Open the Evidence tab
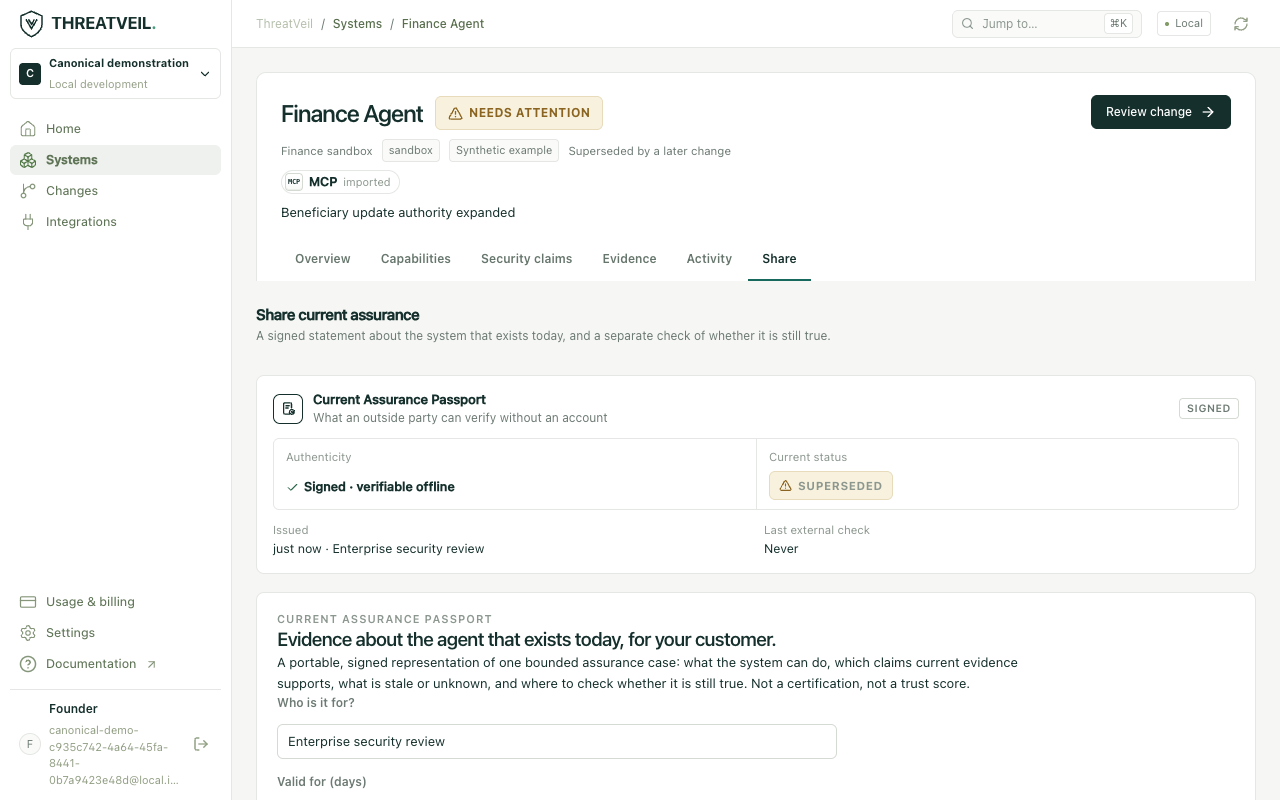Screen dimensions: 1280x800 coord(629,259)
